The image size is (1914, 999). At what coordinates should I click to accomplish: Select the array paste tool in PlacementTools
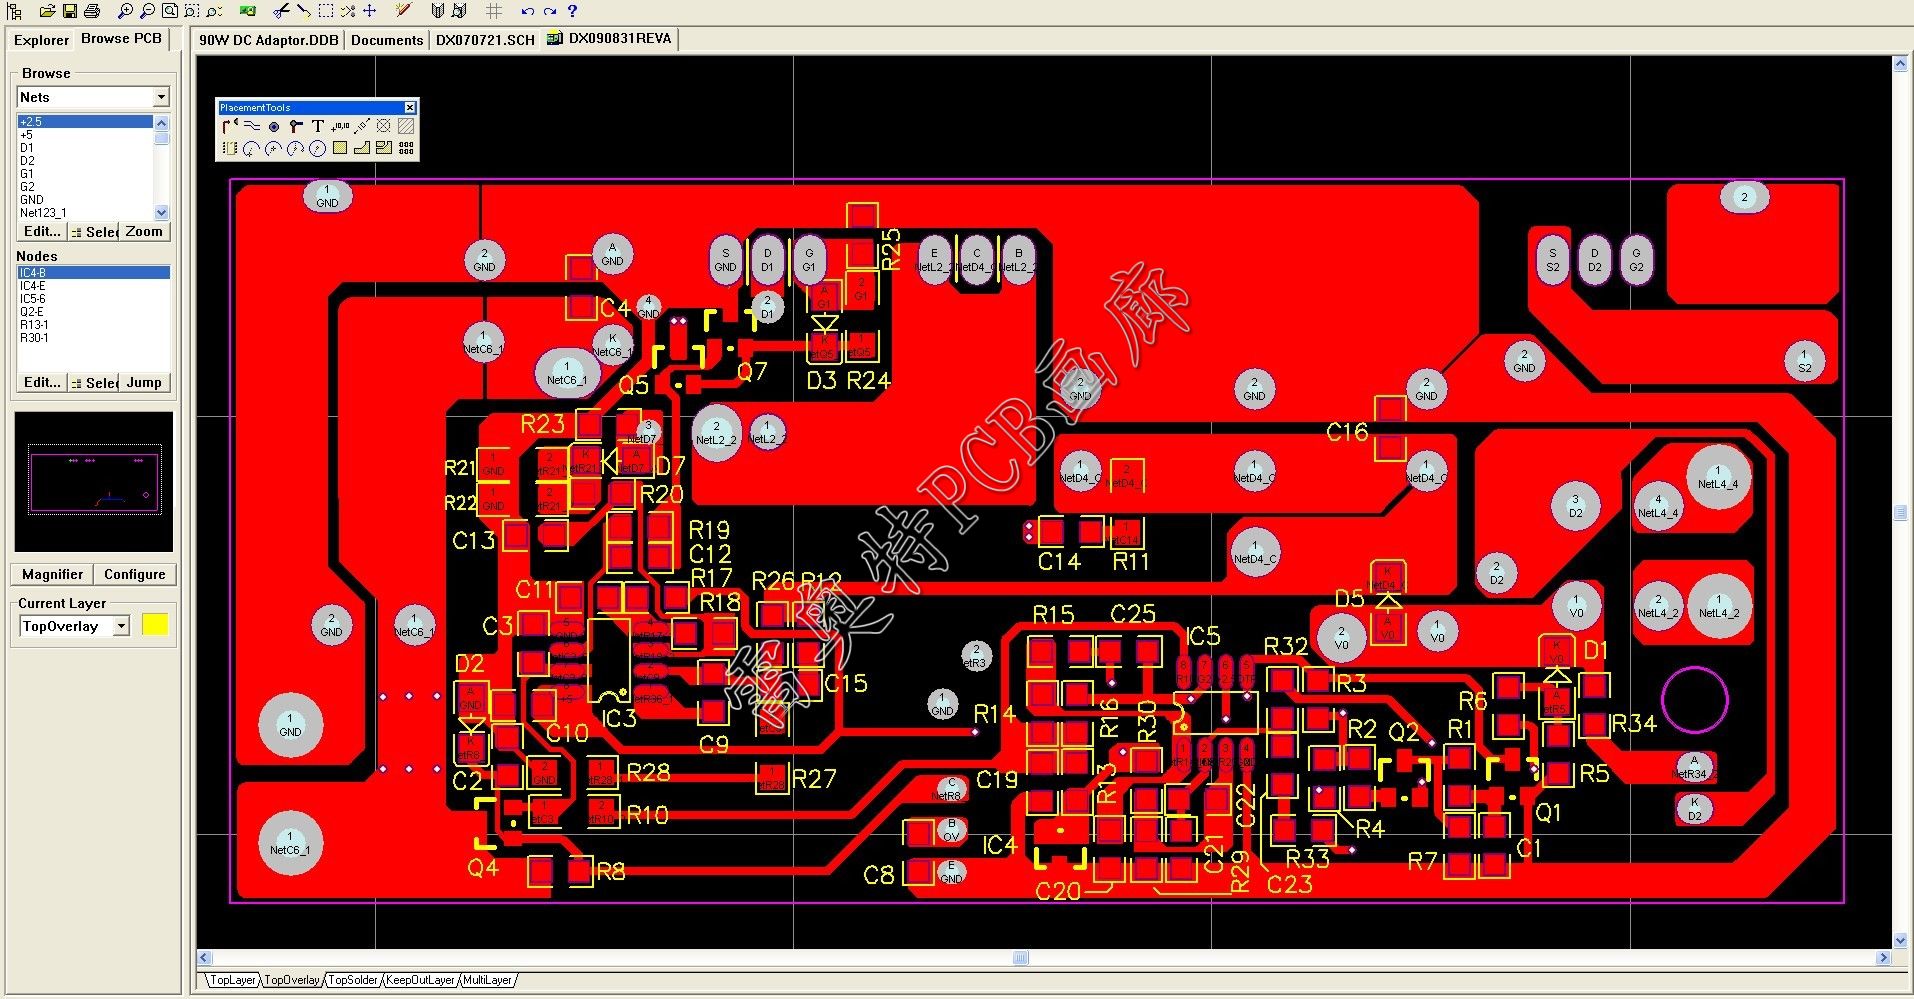point(406,148)
